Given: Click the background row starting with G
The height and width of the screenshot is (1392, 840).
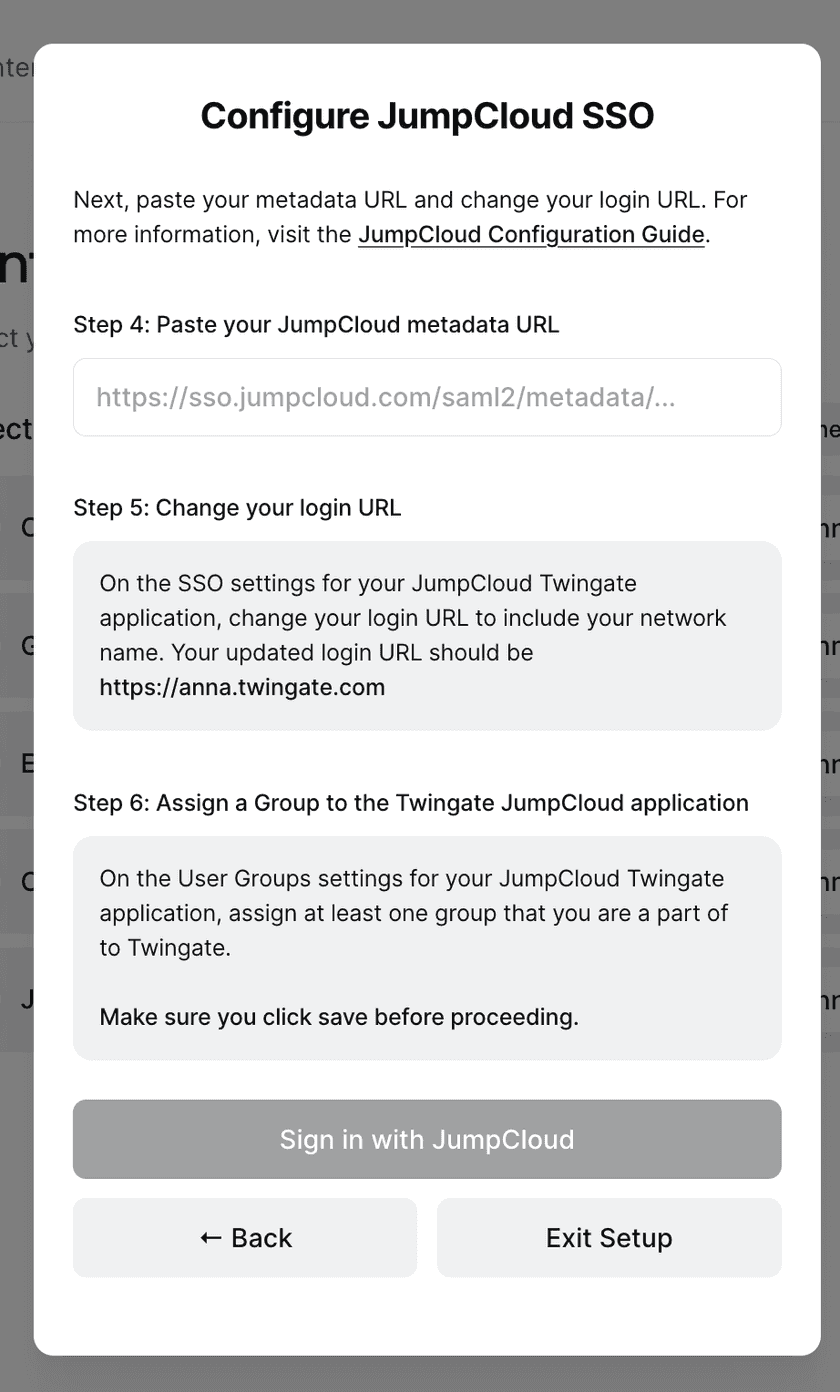Looking at the screenshot, I should pos(16,646).
